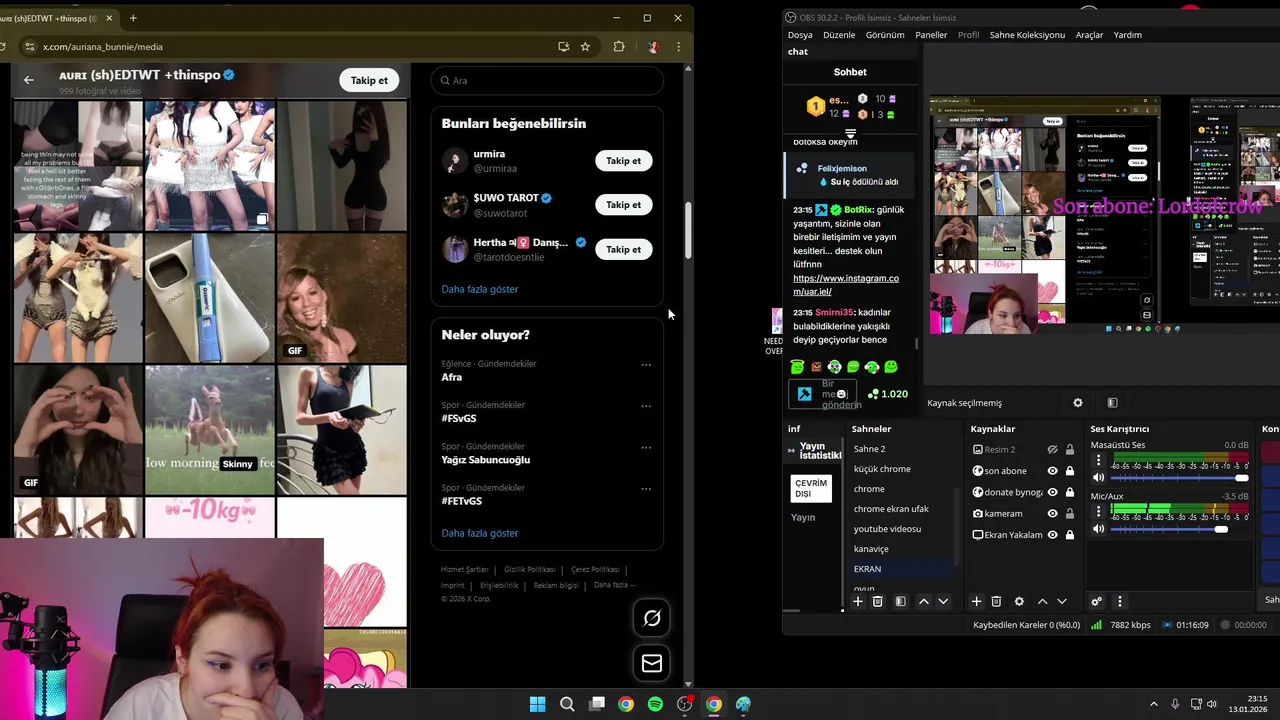Viewport: 1280px width, 720px height.
Task: Open scene filters icon in Sahneler
Action: click(900, 601)
